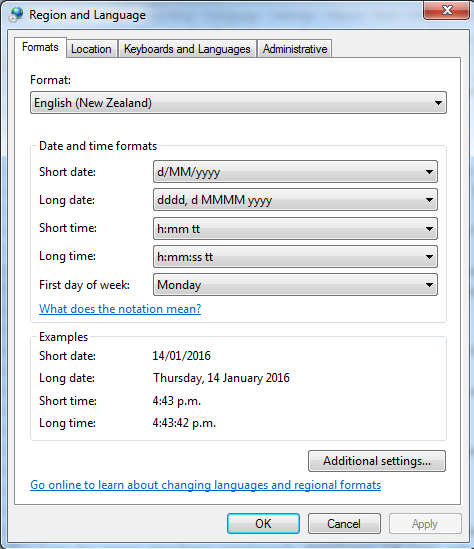The image size is (474, 549).
Task: Confirm with the OK button
Action: click(x=263, y=524)
